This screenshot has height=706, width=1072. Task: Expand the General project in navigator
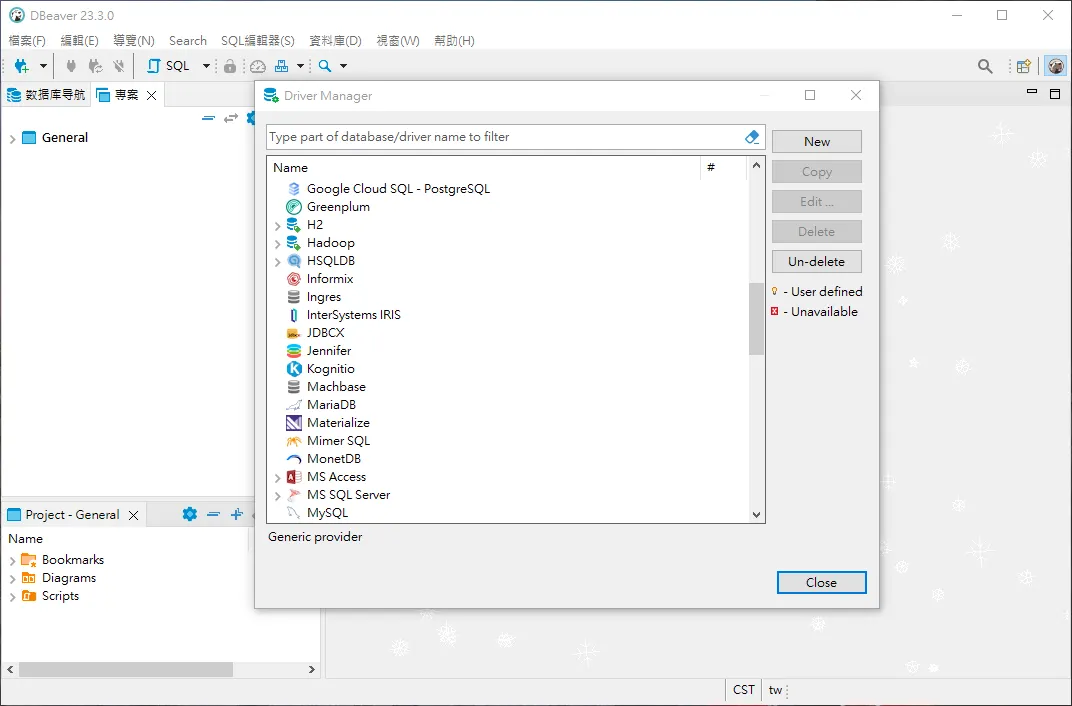12,139
